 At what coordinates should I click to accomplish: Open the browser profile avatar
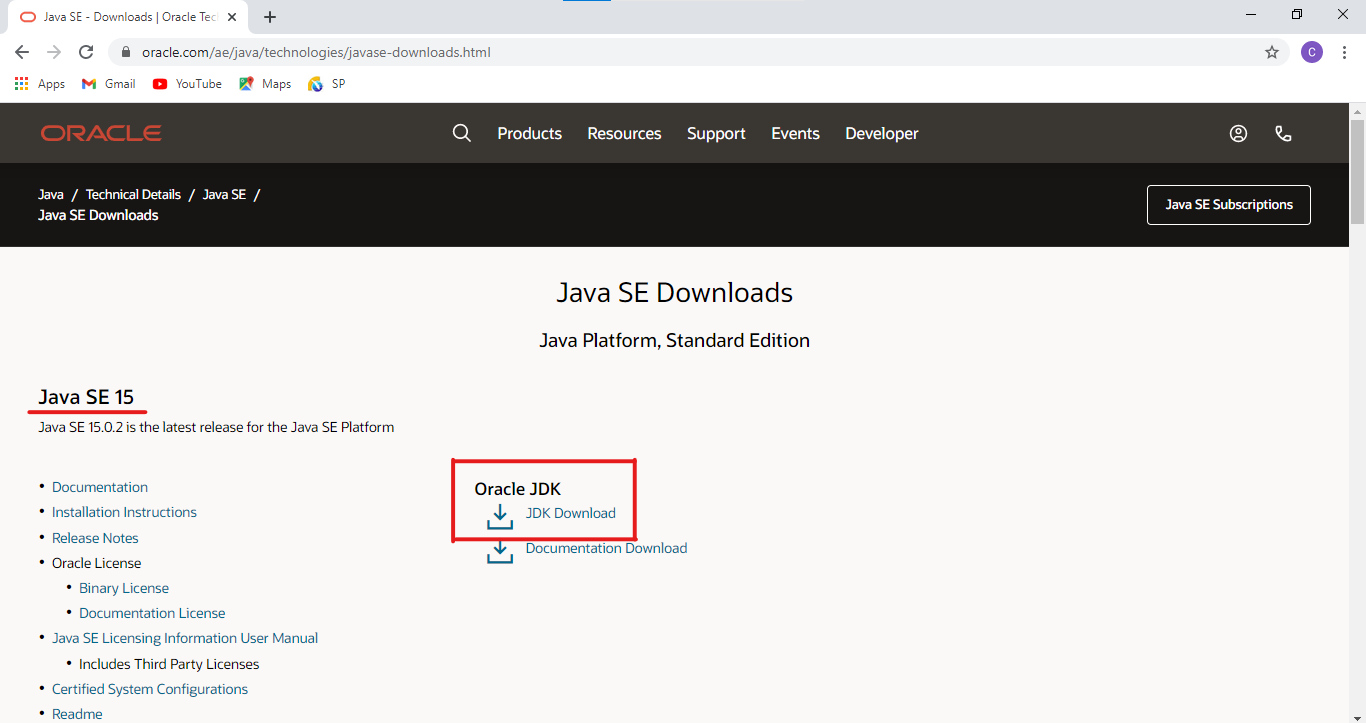click(1311, 52)
